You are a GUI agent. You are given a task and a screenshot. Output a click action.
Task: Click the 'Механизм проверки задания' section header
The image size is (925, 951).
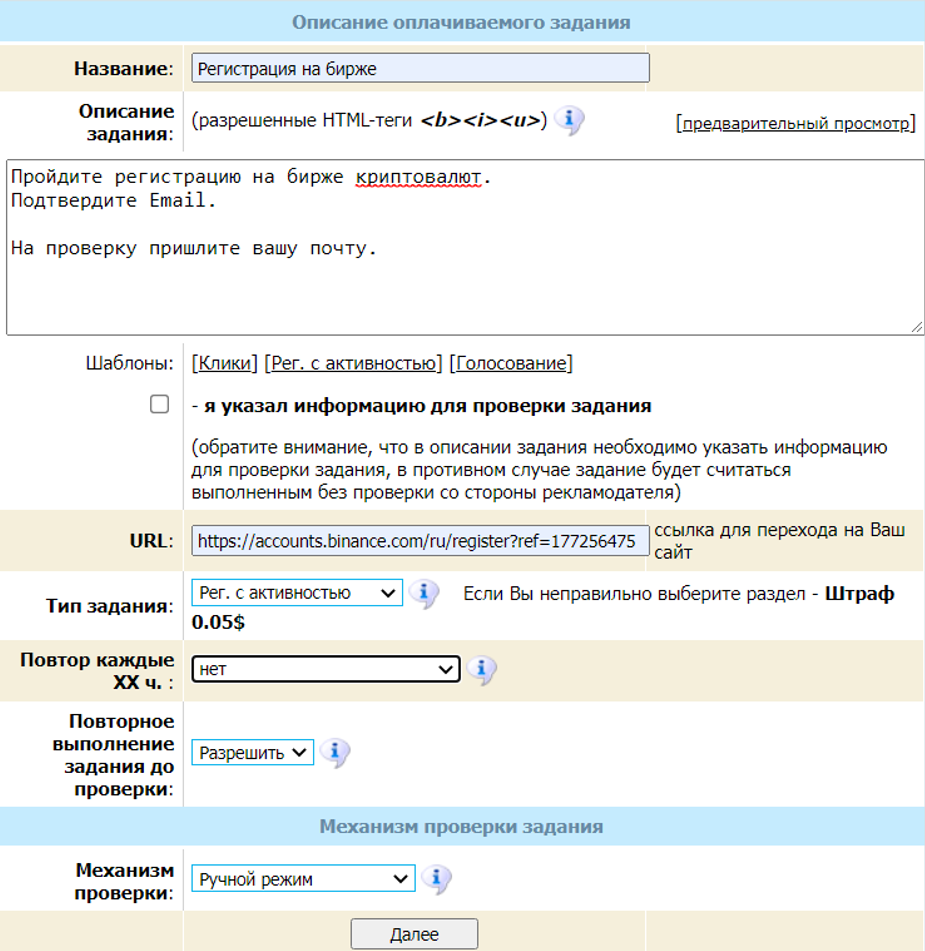[461, 827]
